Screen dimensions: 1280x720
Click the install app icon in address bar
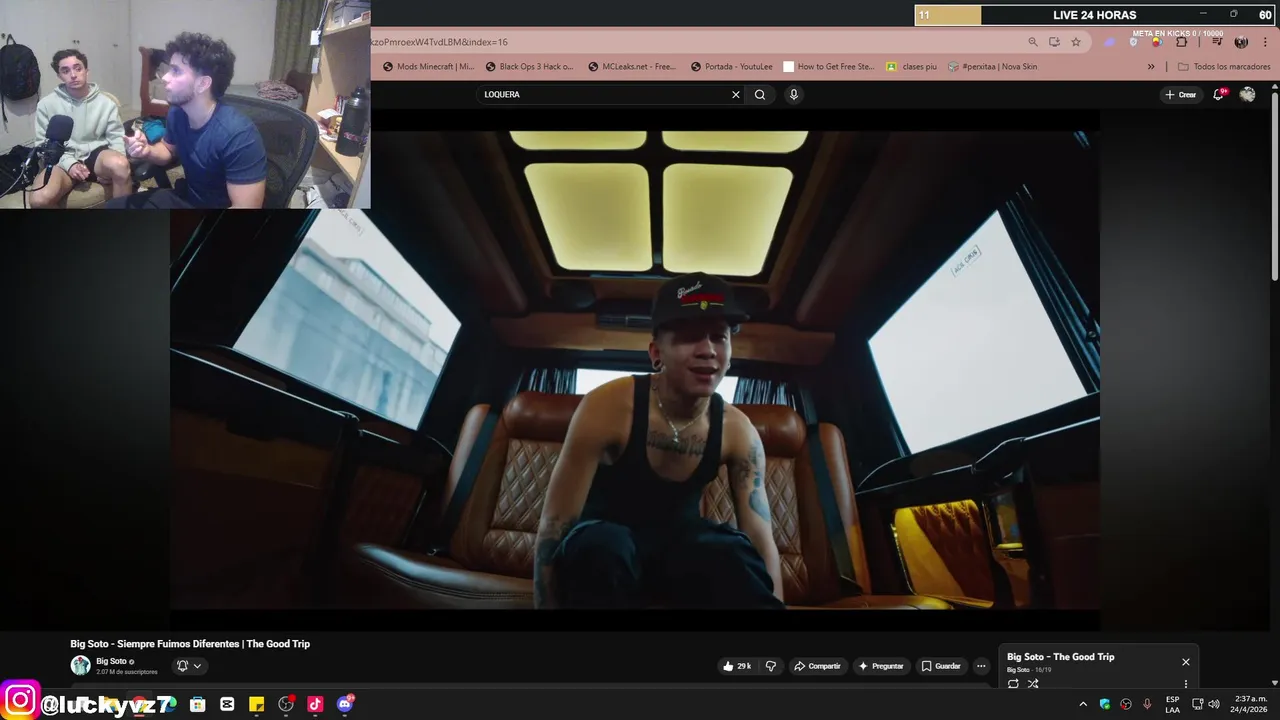tap(1054, 42)
